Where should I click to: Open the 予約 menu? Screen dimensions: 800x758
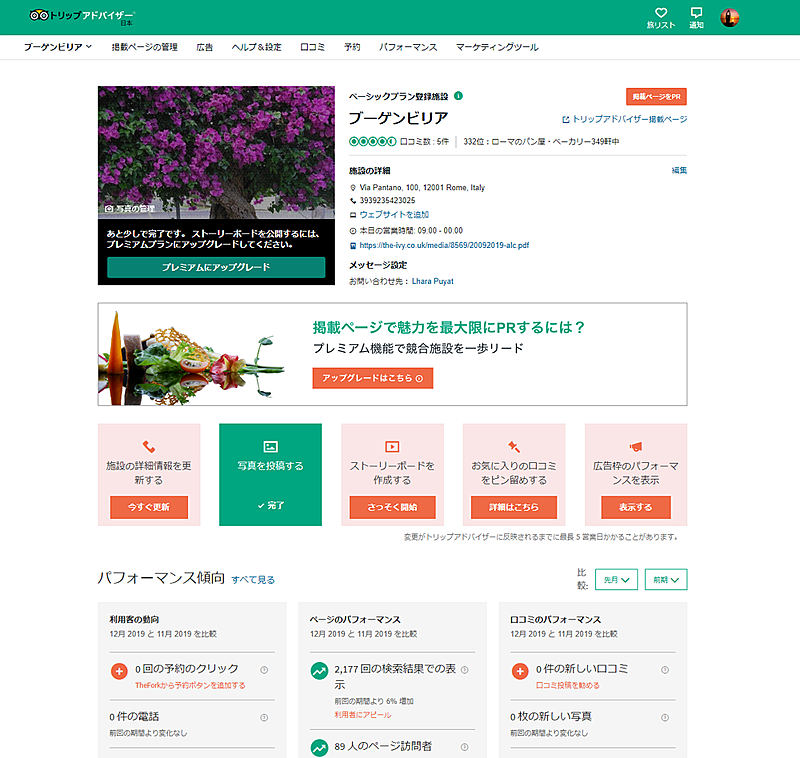pyautogui.click(x=352, y=47)
